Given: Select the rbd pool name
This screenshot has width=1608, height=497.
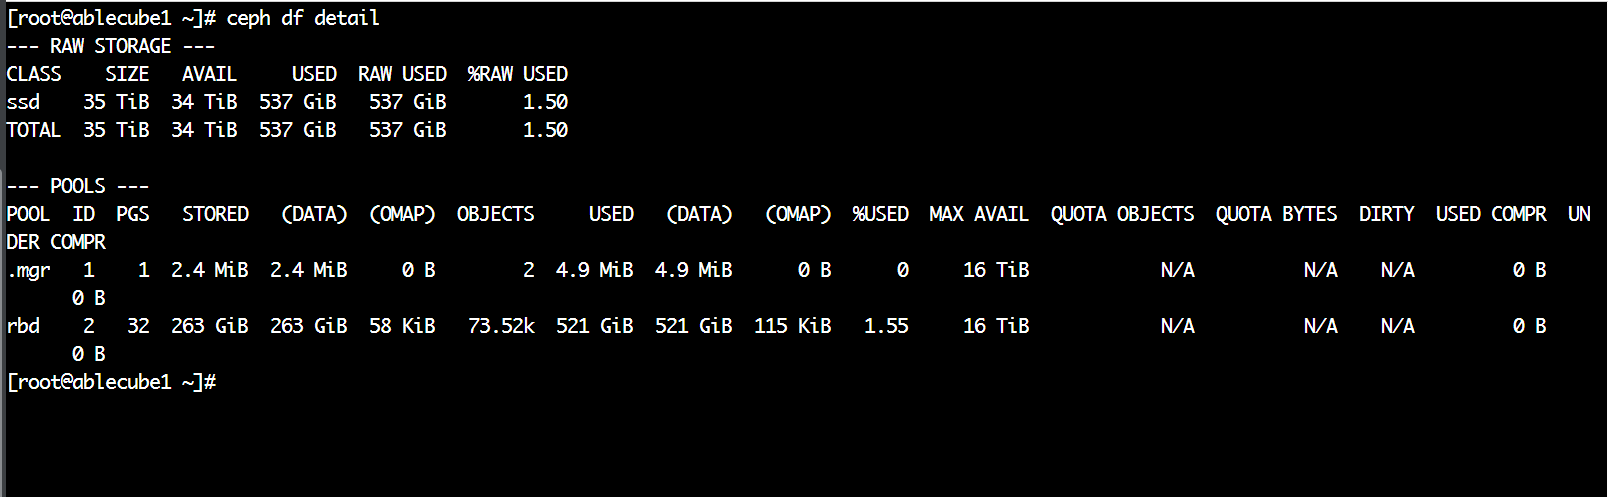Looking at the screenshot, I should pos(23,326).
